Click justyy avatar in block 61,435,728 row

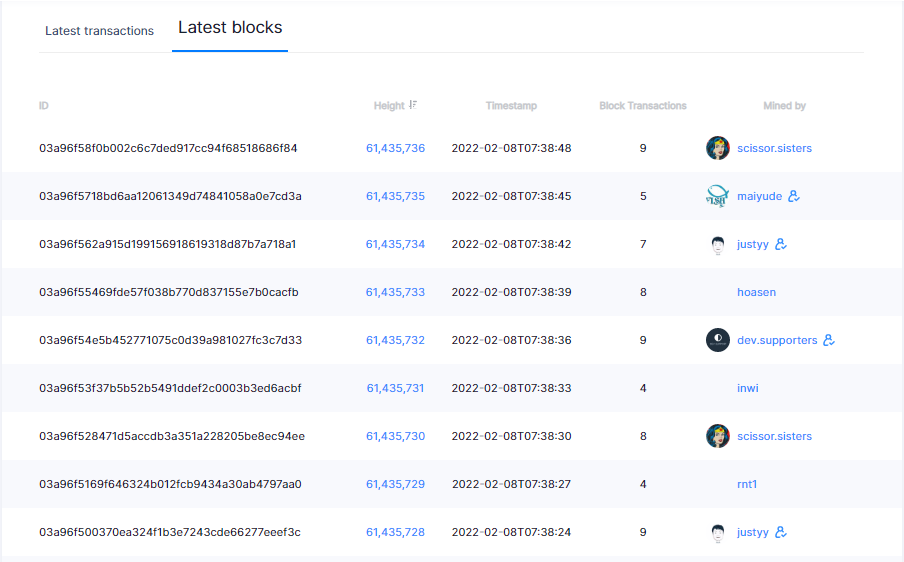(x=718, y=533)
